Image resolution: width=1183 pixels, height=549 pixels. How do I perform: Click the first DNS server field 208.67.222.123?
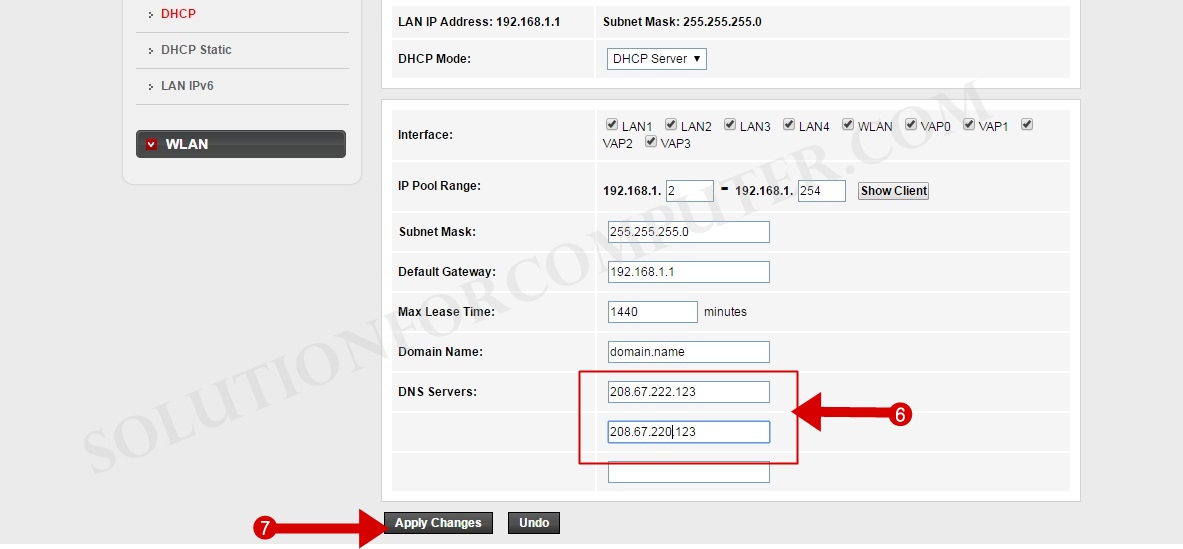pyautogui.click(x=689, y=392)
